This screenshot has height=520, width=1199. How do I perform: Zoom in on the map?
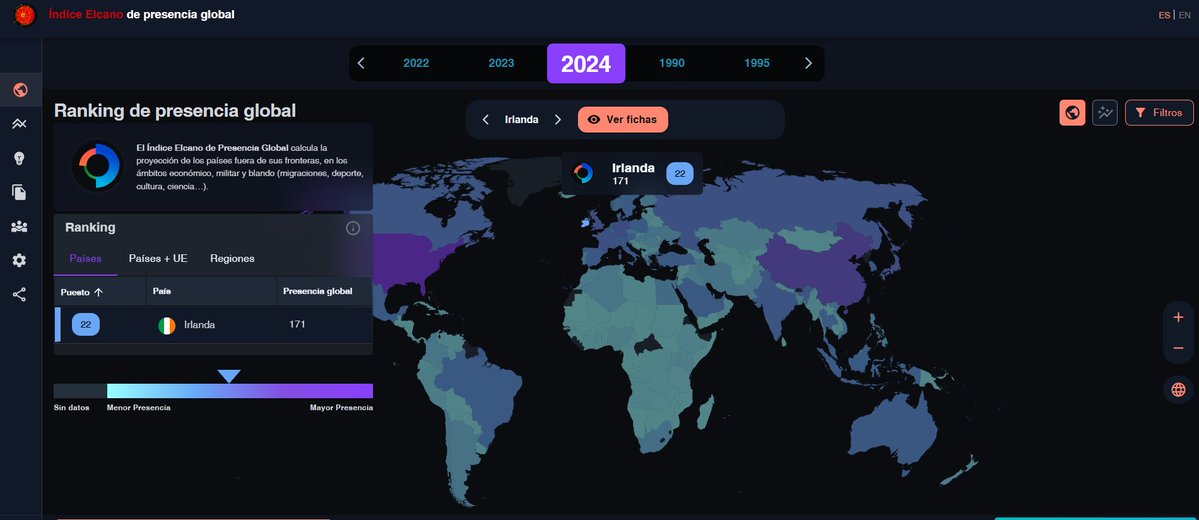1178,317
